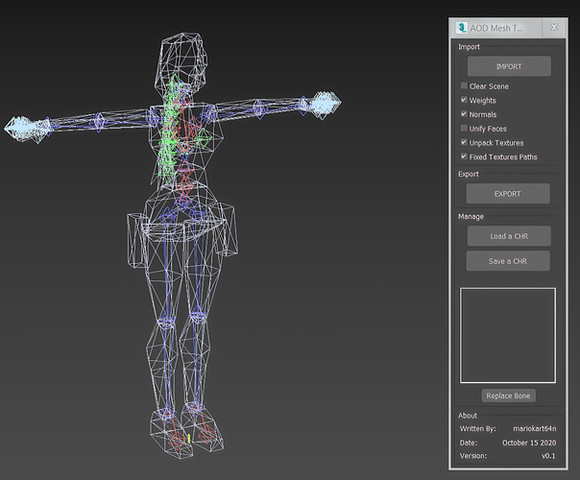Toggle the Normals checkbox
The width and height of the screenshot is (580, 480).
(464, 114)
